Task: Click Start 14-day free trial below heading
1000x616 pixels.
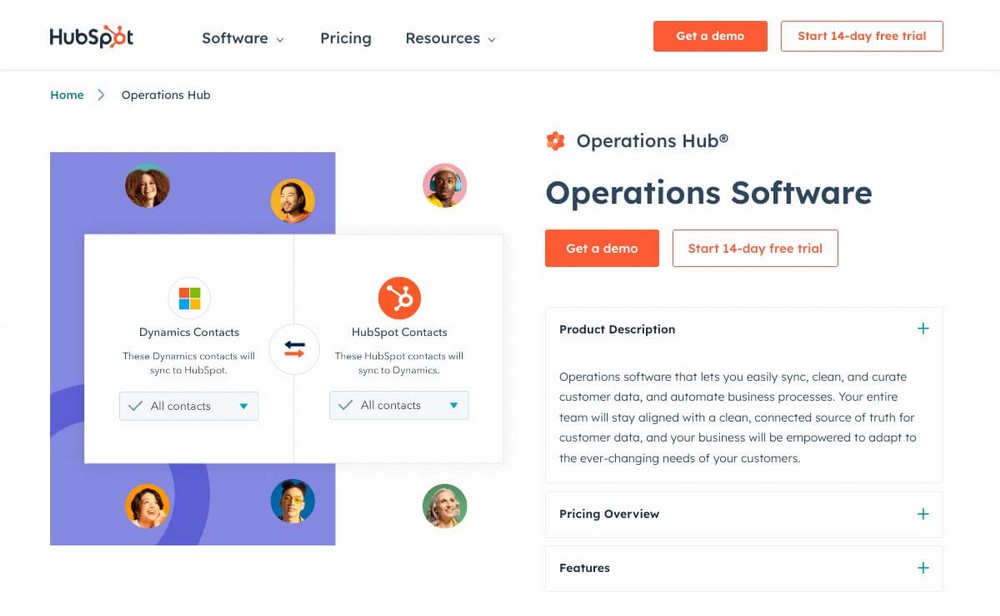Action: pos(755,248)
